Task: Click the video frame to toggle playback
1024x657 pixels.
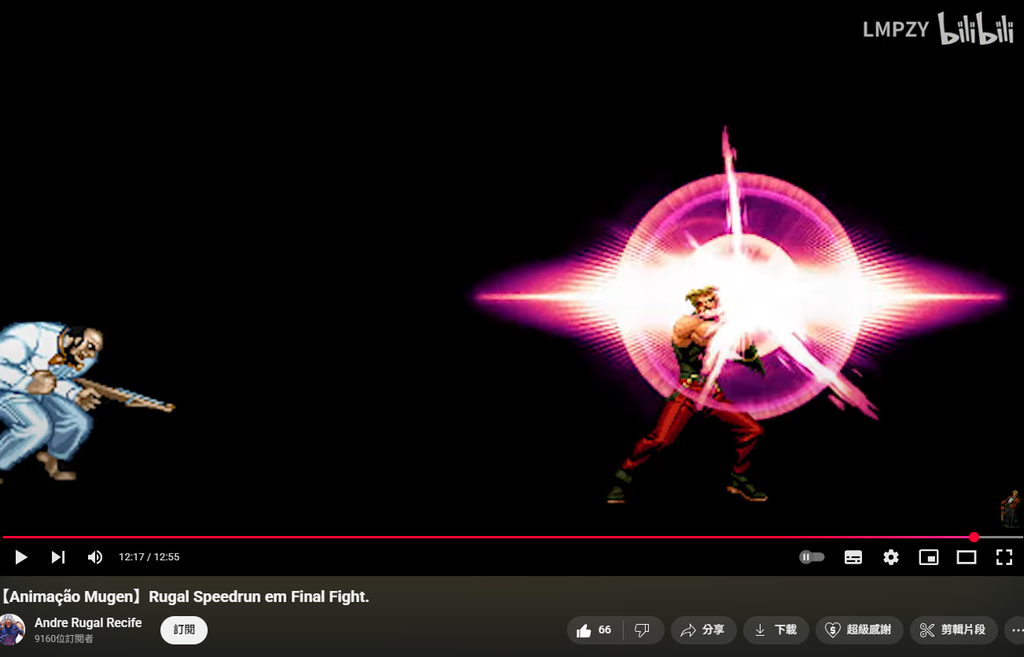Action: (512, 264)
